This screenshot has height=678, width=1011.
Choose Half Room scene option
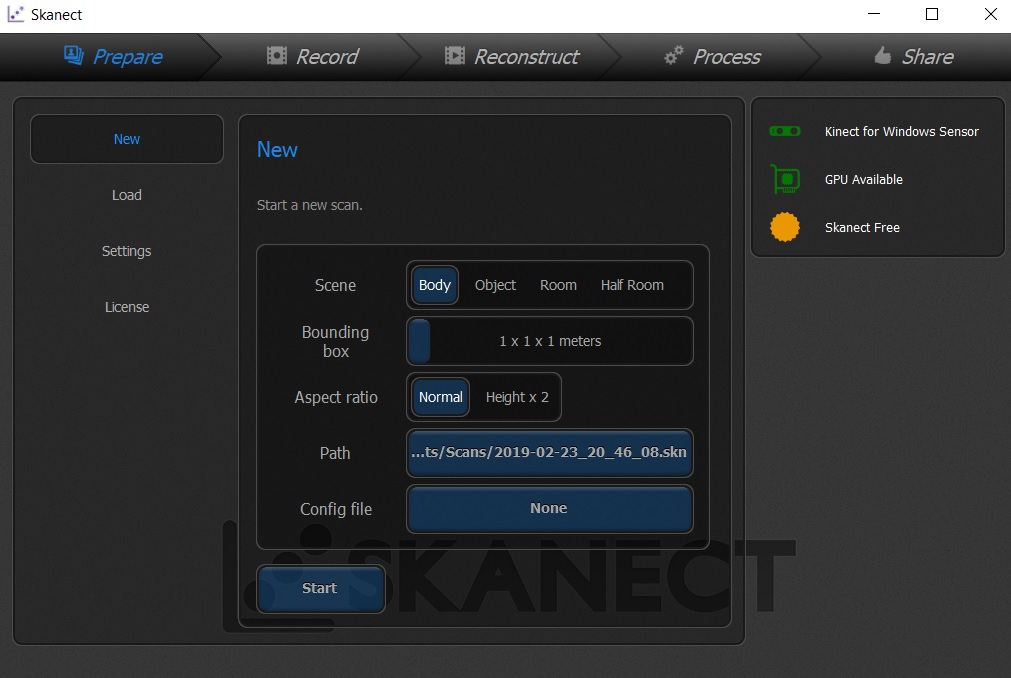click(632, 285)
